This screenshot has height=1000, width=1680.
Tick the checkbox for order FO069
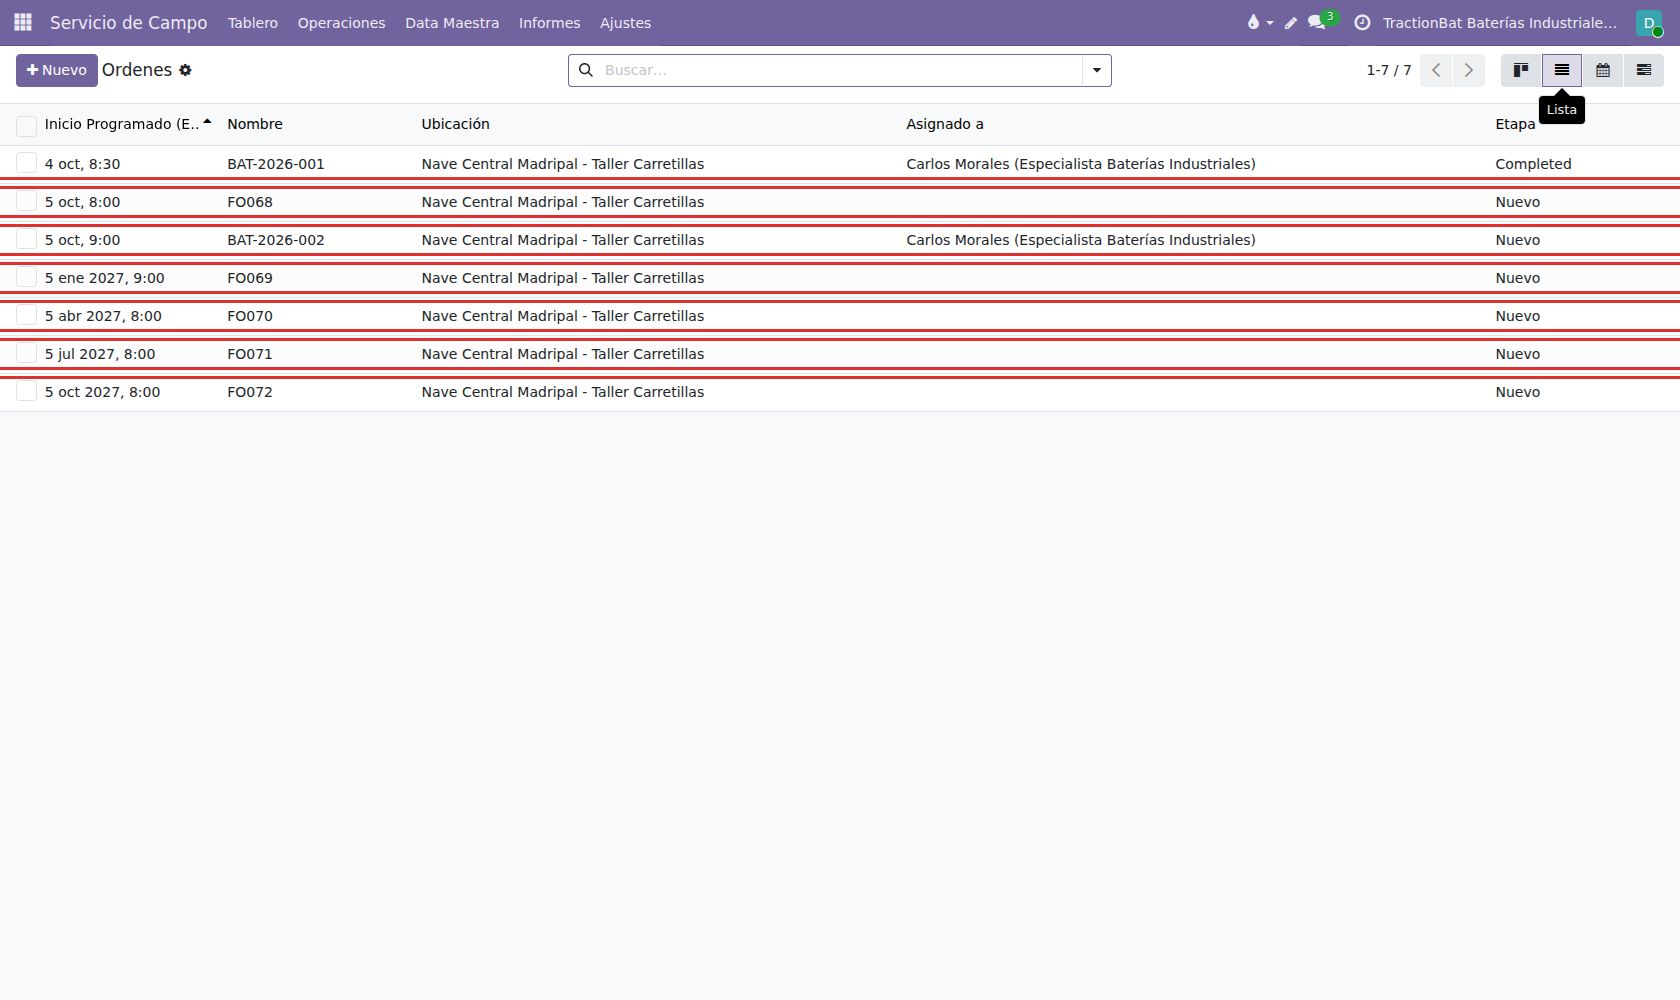[x=27, y=277]
